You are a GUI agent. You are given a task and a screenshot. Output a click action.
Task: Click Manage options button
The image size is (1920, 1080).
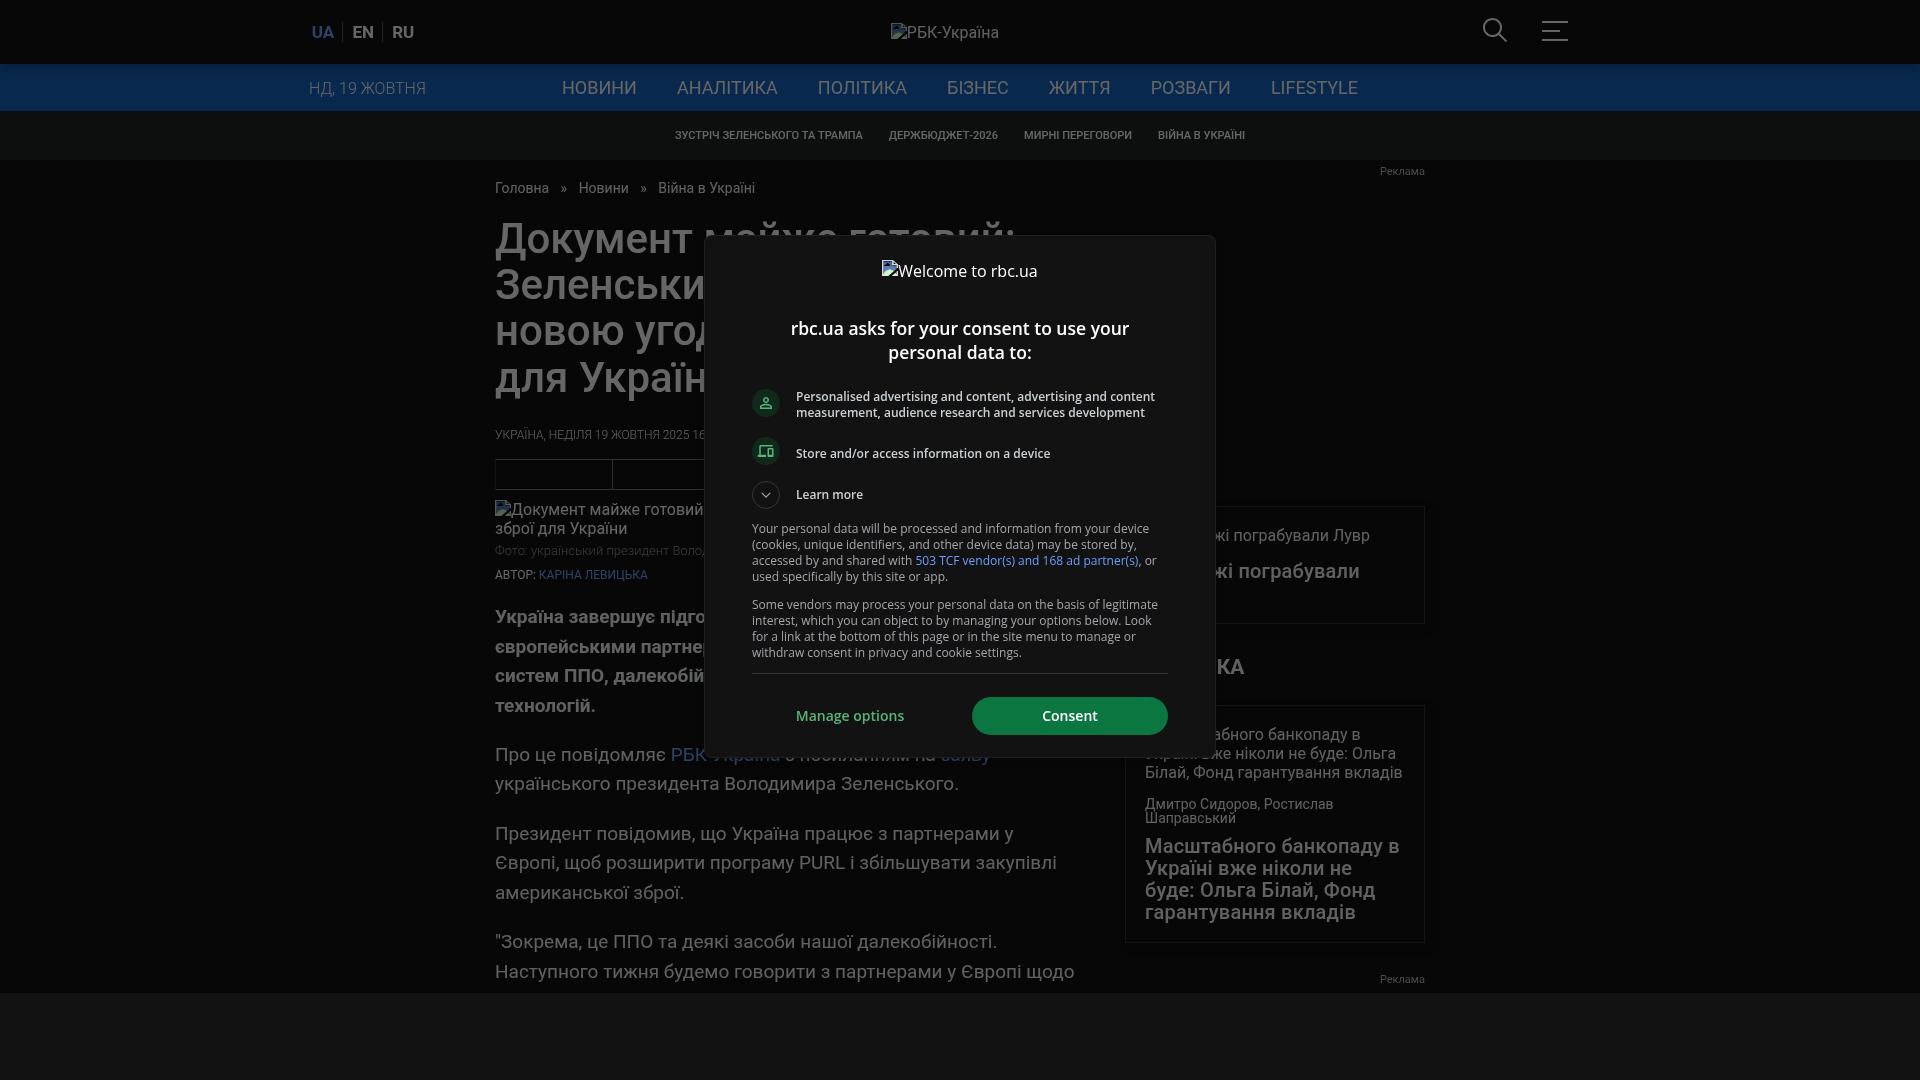849,716
